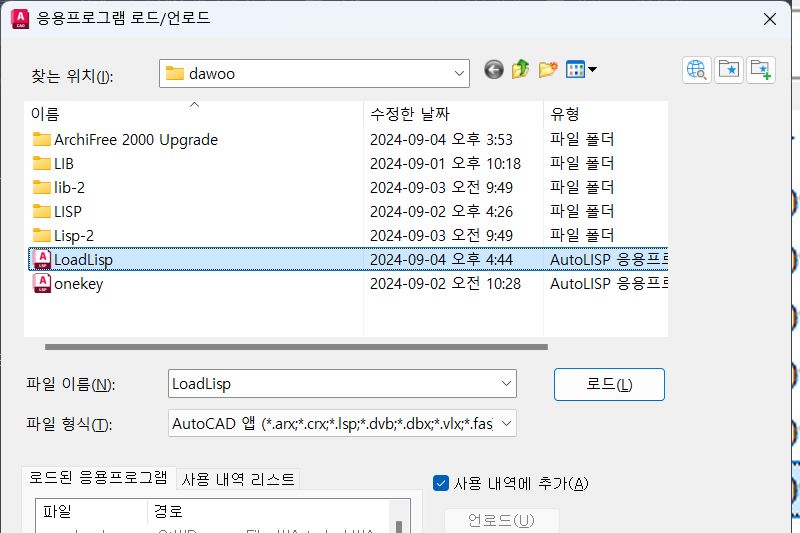
Task: Click date 2024-09-02 오후 4:26
Action: point(441,212)
